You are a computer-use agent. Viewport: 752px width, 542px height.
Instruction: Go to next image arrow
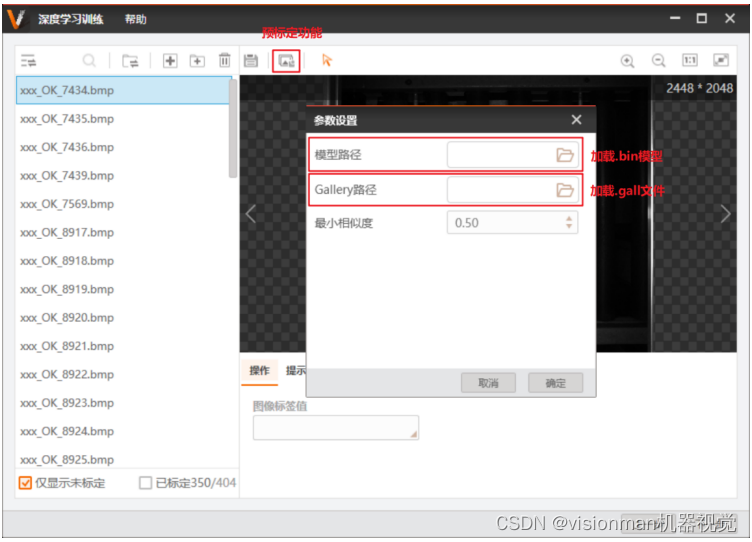tap(725, 214)
